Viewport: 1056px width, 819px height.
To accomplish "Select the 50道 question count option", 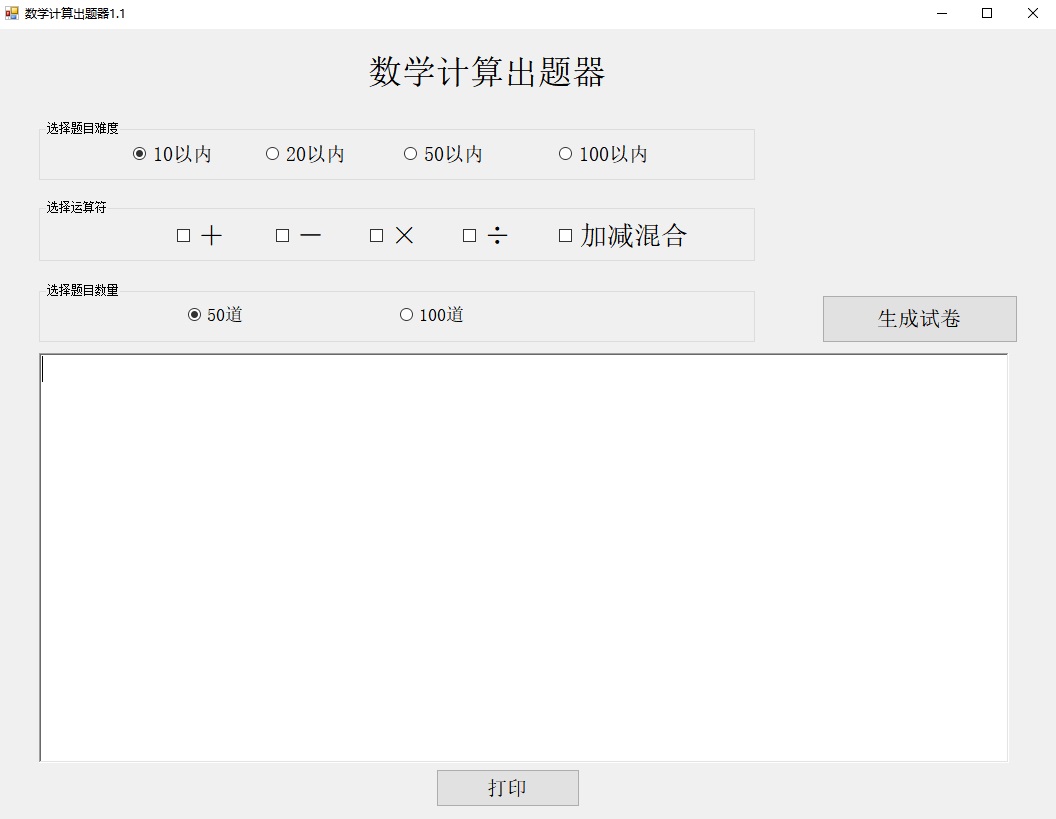I will click(215, 315).
